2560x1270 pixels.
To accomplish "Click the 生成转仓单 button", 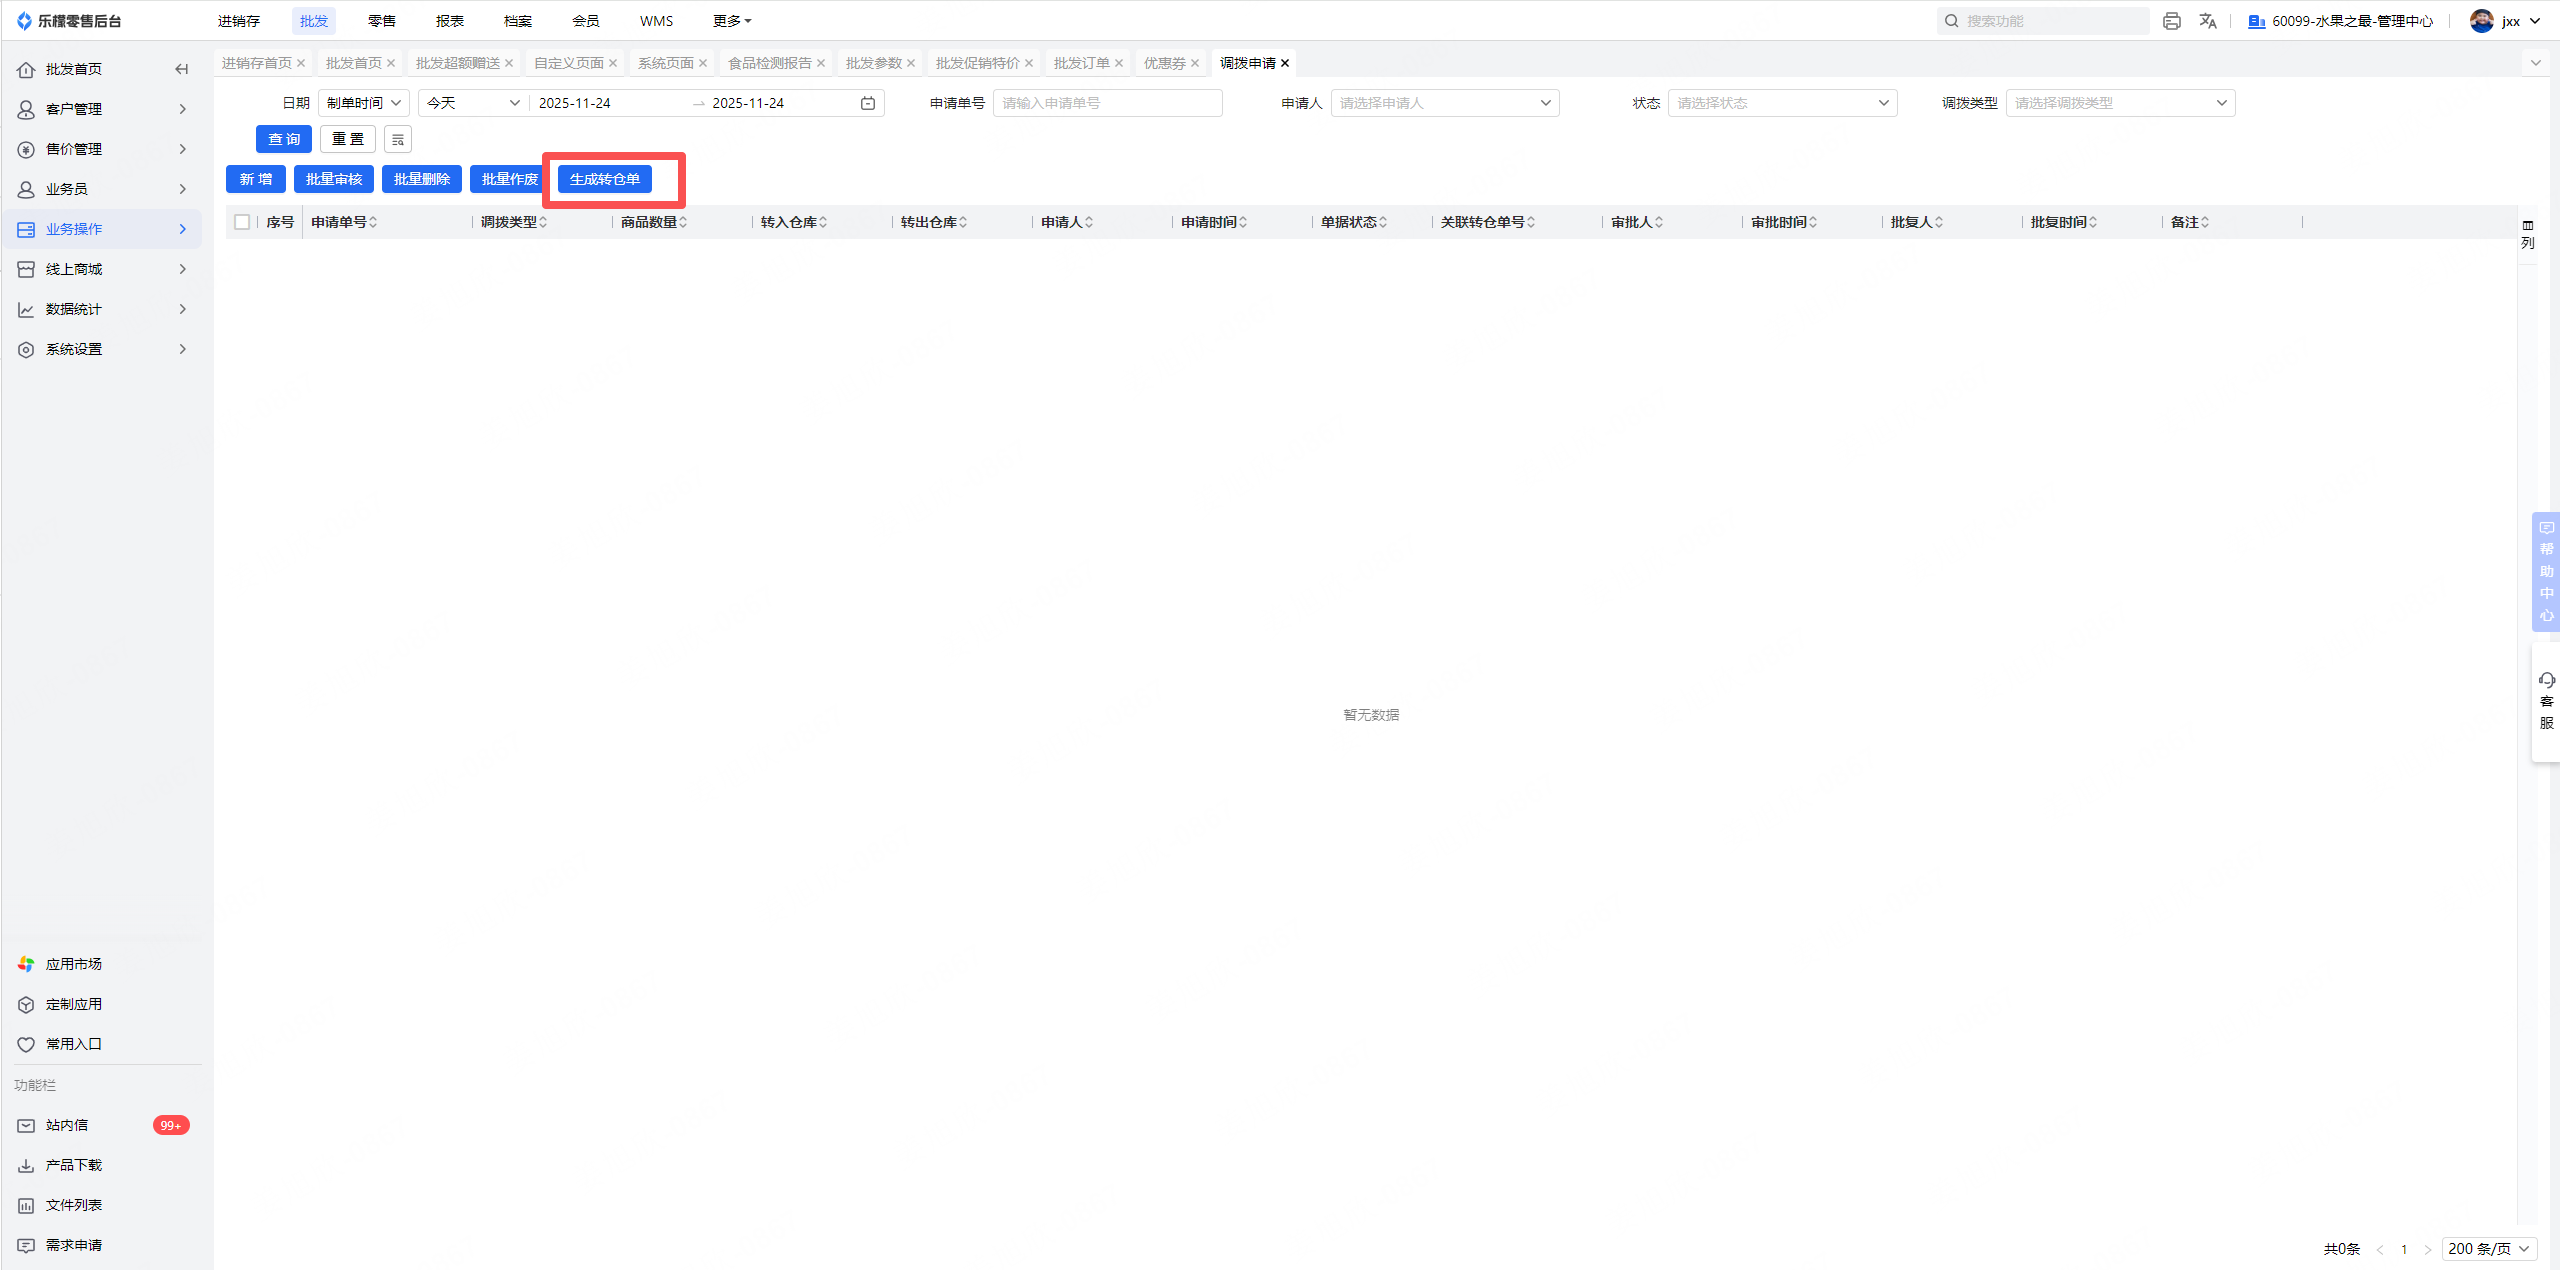I will pyautogui.click(x=604, y=179).
